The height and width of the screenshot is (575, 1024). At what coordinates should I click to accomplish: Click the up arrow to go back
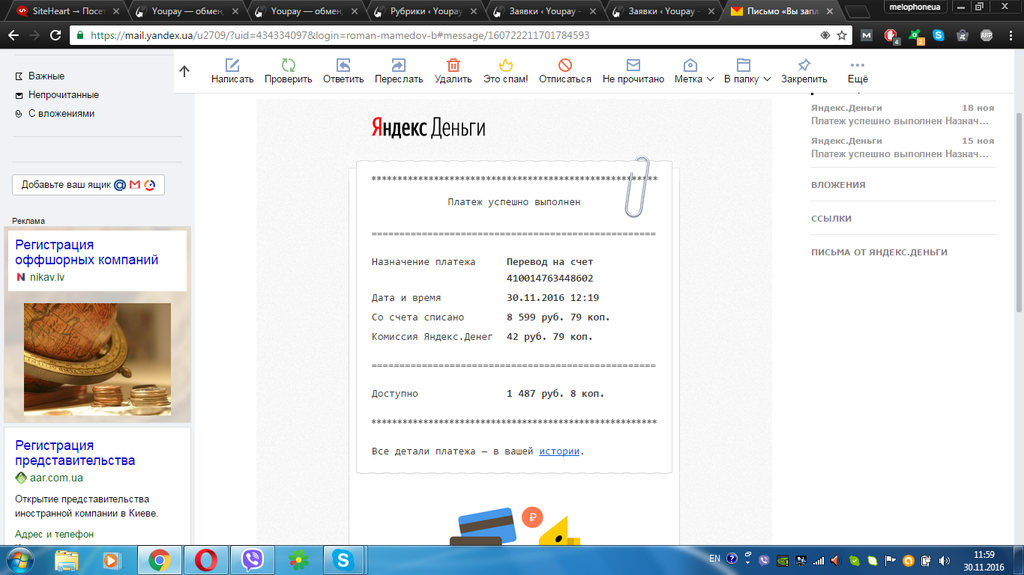(x=184, y=71)
